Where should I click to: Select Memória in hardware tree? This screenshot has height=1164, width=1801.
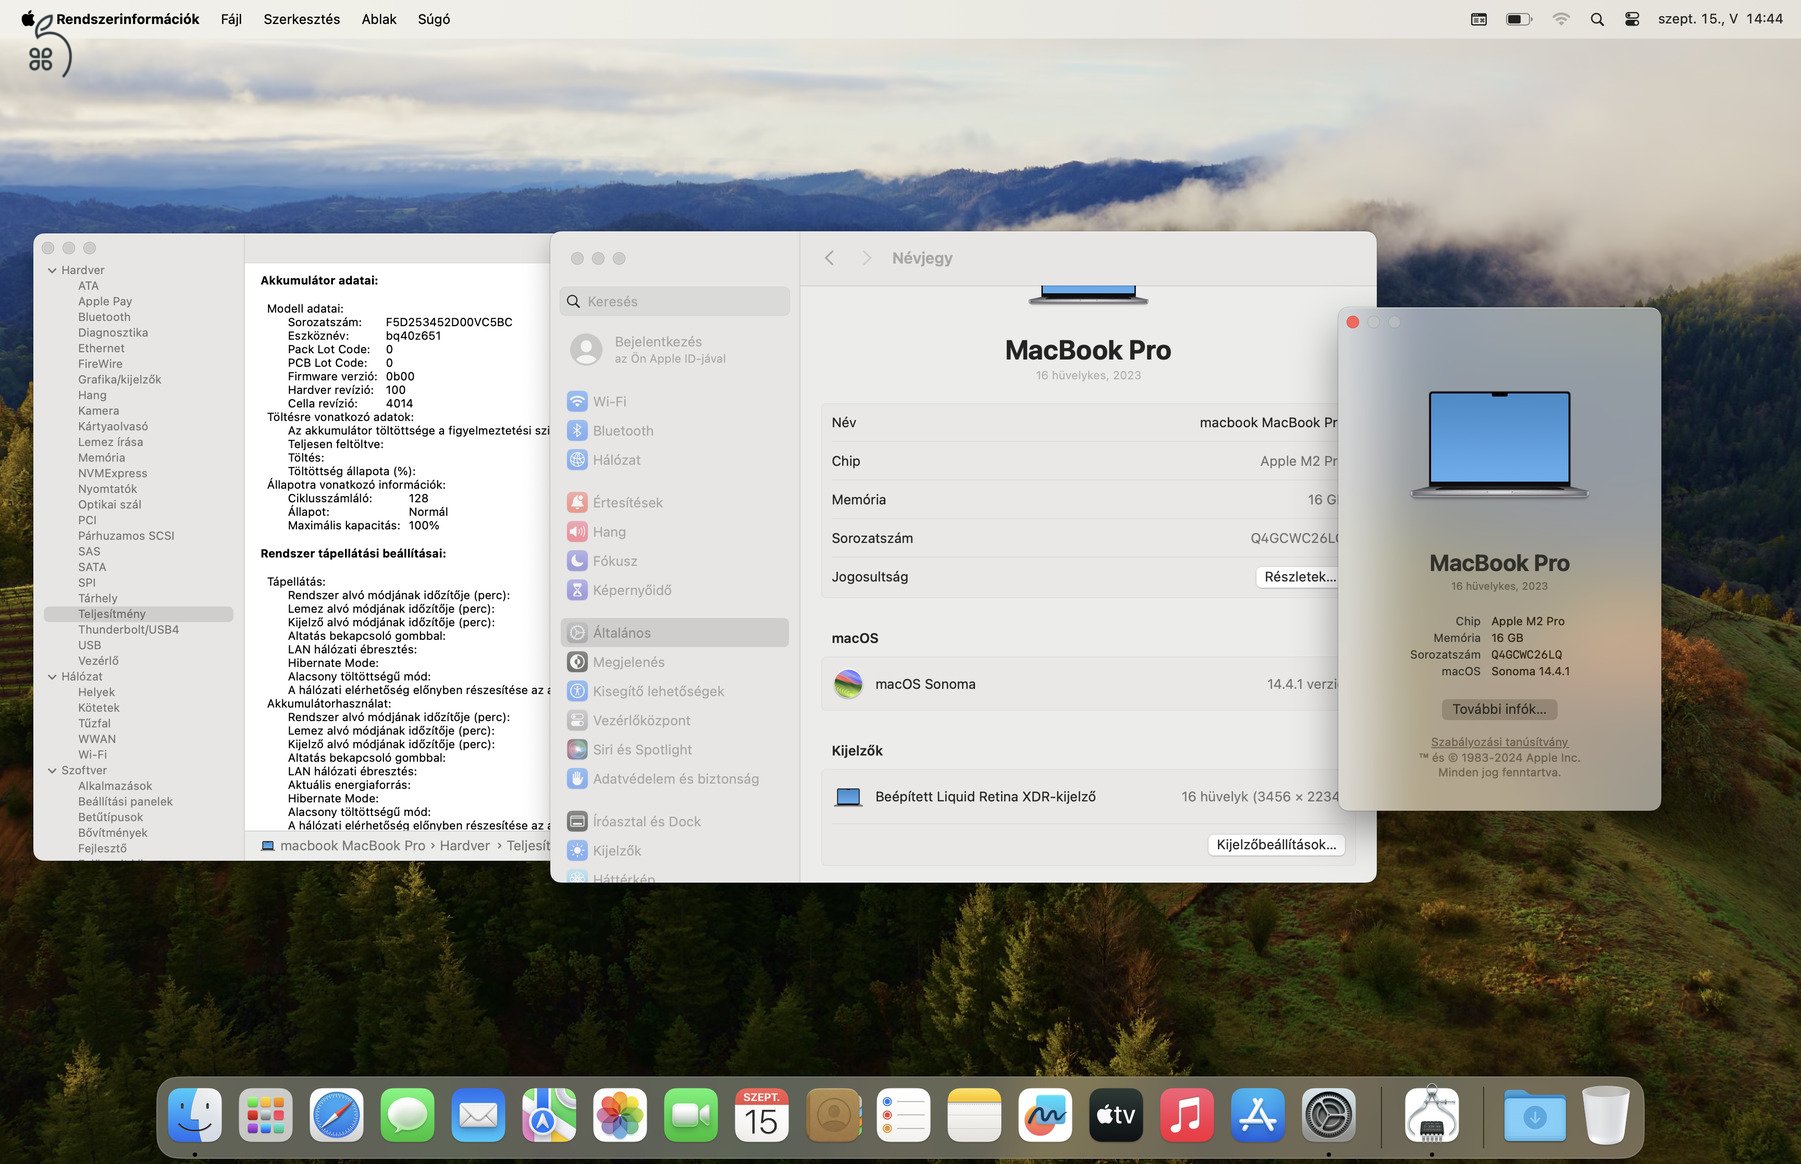[x=101, y=458]
